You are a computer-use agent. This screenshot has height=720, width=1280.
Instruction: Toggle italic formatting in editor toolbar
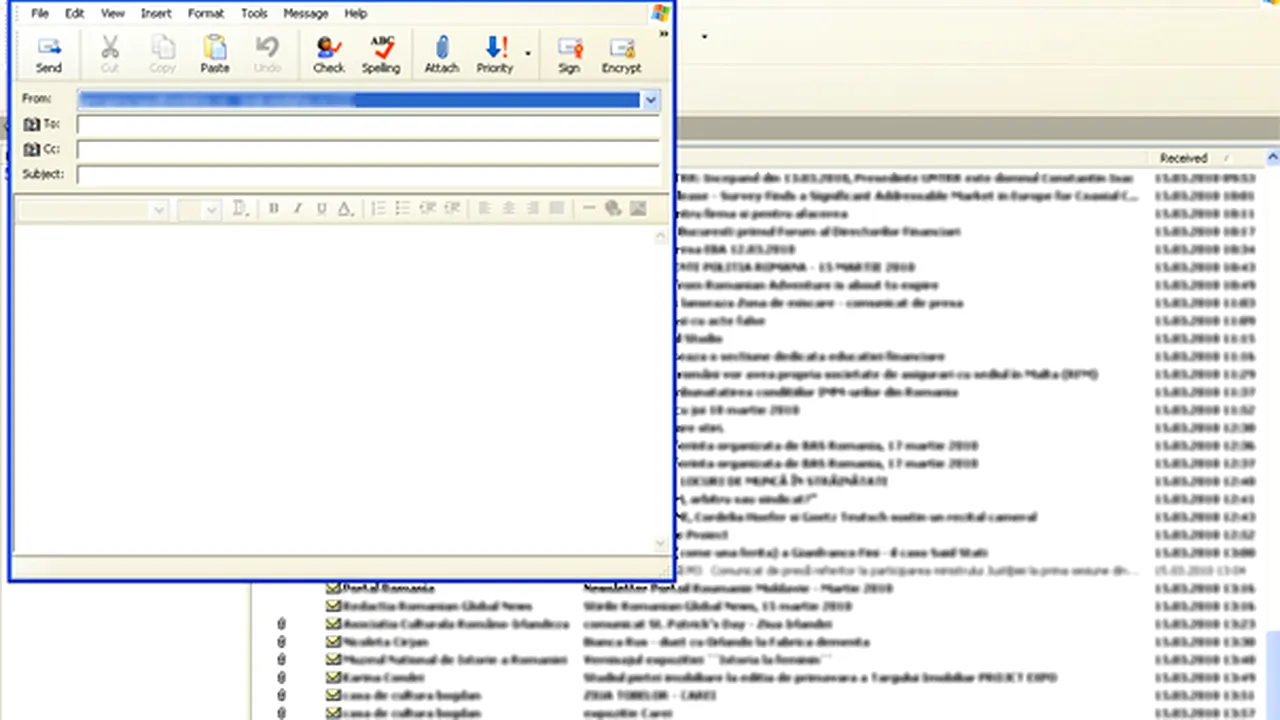pos(297,209)
